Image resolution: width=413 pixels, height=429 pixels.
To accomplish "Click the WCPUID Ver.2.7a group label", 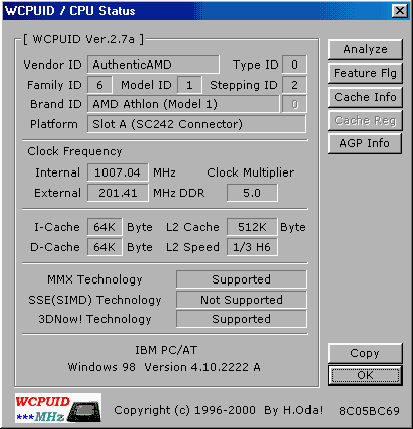I will pos(83,39).
